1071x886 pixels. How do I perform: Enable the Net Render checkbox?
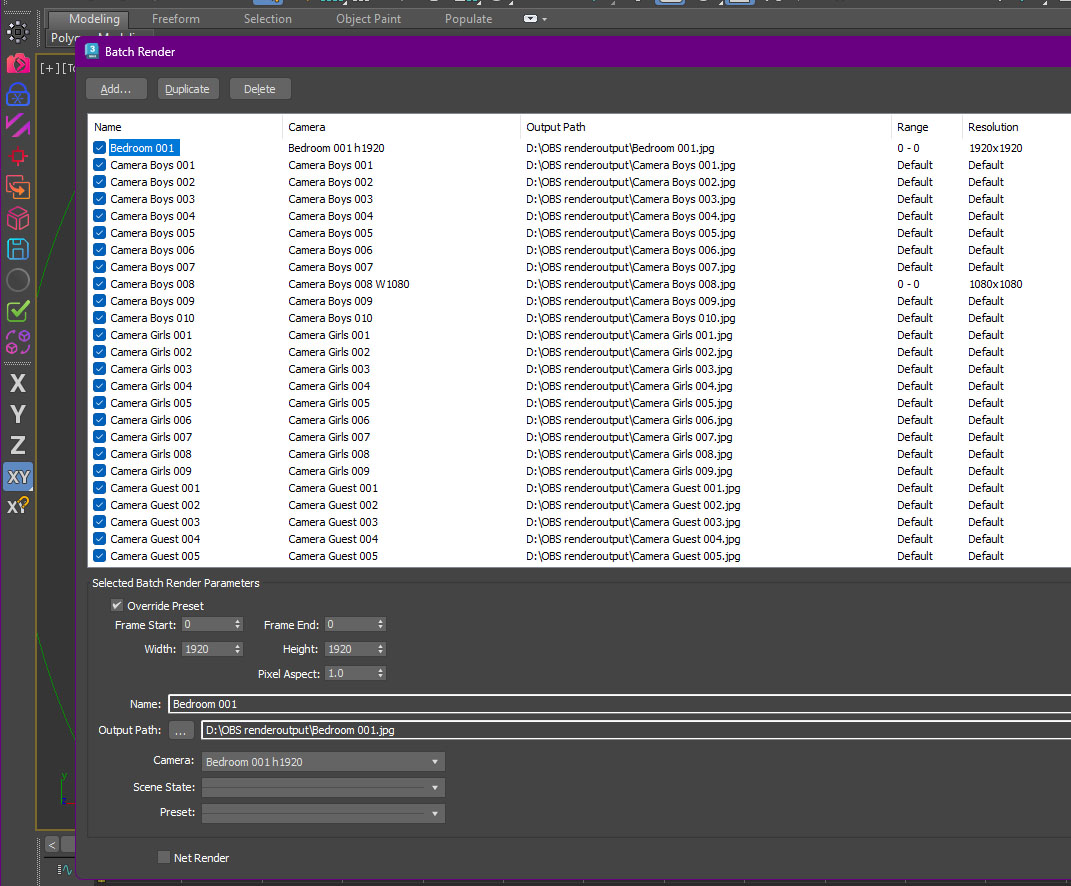164,857
